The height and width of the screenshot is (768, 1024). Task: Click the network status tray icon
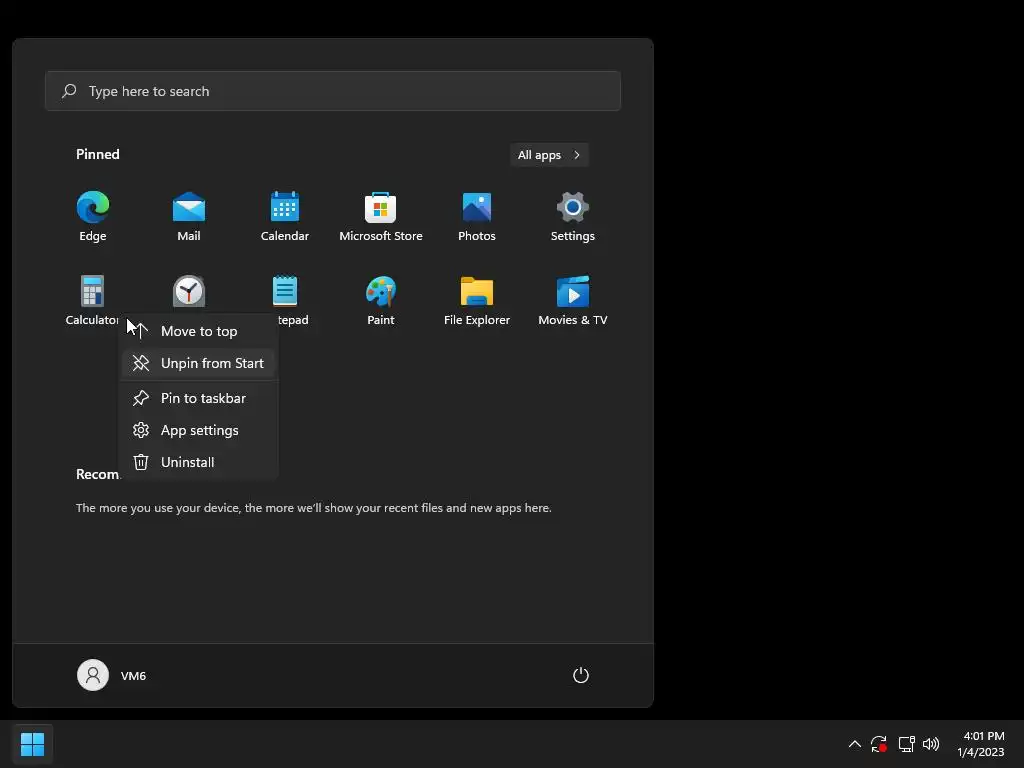pos(906,744)
